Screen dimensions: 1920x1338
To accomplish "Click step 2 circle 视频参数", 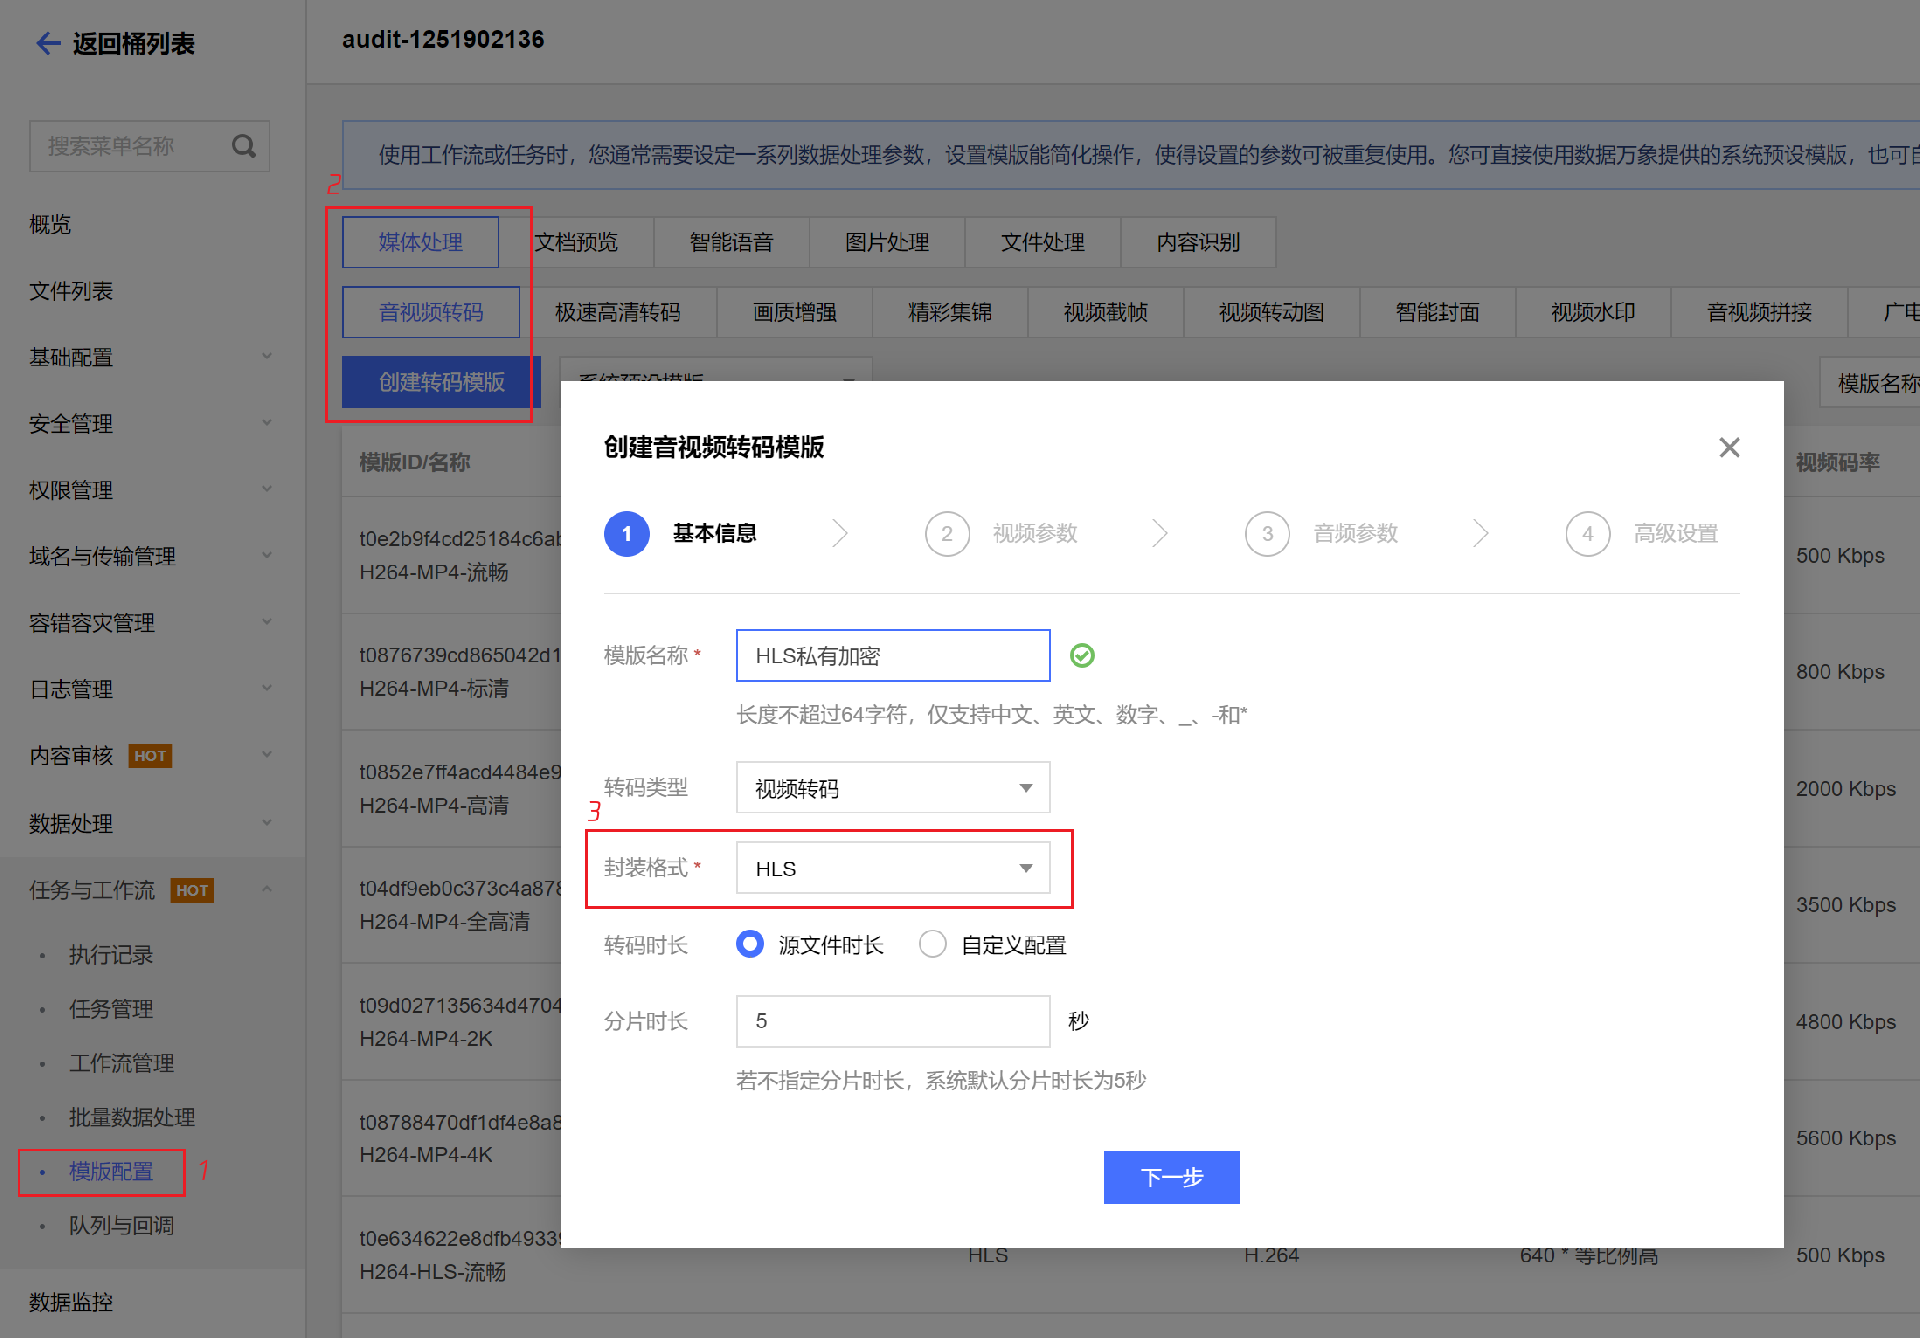I will pos(946,534).
